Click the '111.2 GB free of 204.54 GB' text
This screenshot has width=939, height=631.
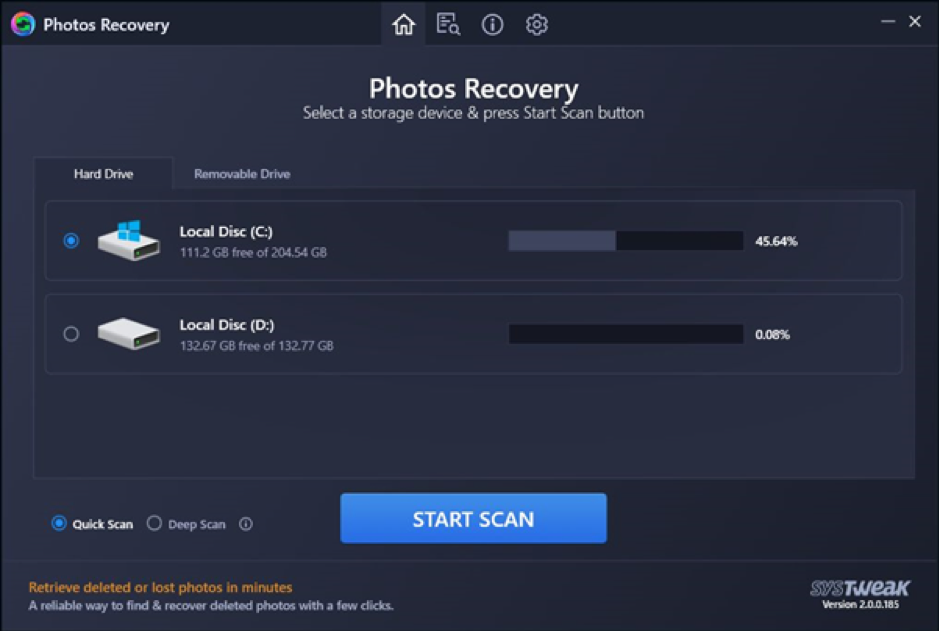coord(253,253)
